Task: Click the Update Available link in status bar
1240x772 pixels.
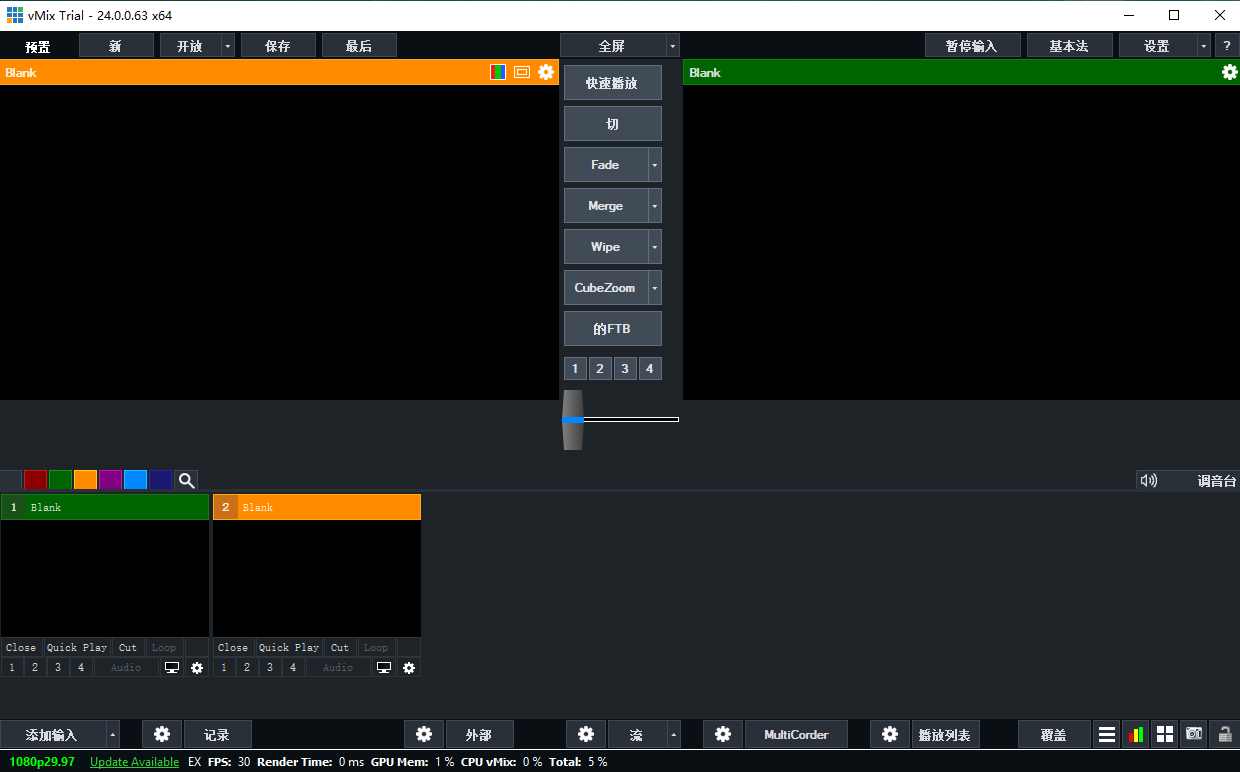Action: tap(134, 761)
